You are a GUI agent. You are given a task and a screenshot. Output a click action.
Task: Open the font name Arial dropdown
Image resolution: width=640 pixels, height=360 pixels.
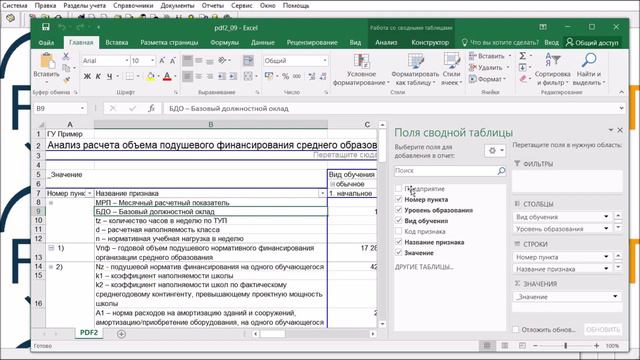[127, 61]
